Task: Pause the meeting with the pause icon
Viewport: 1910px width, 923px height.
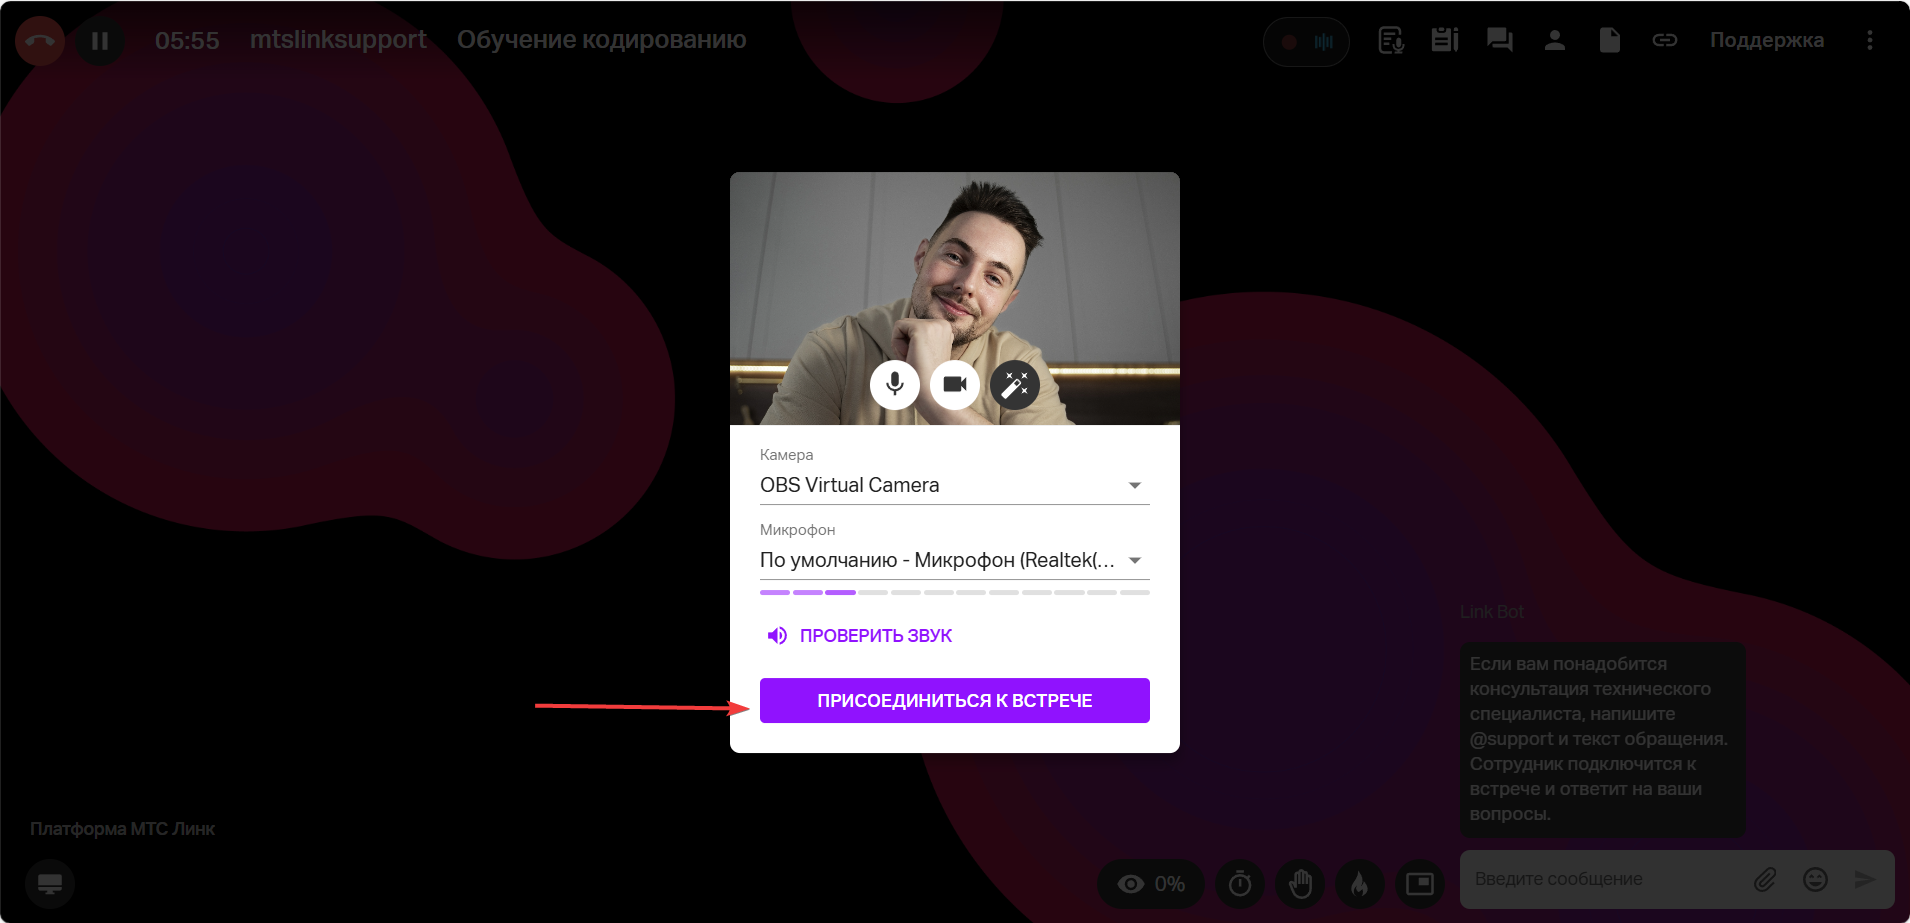Action: click(x=100, y=41)
